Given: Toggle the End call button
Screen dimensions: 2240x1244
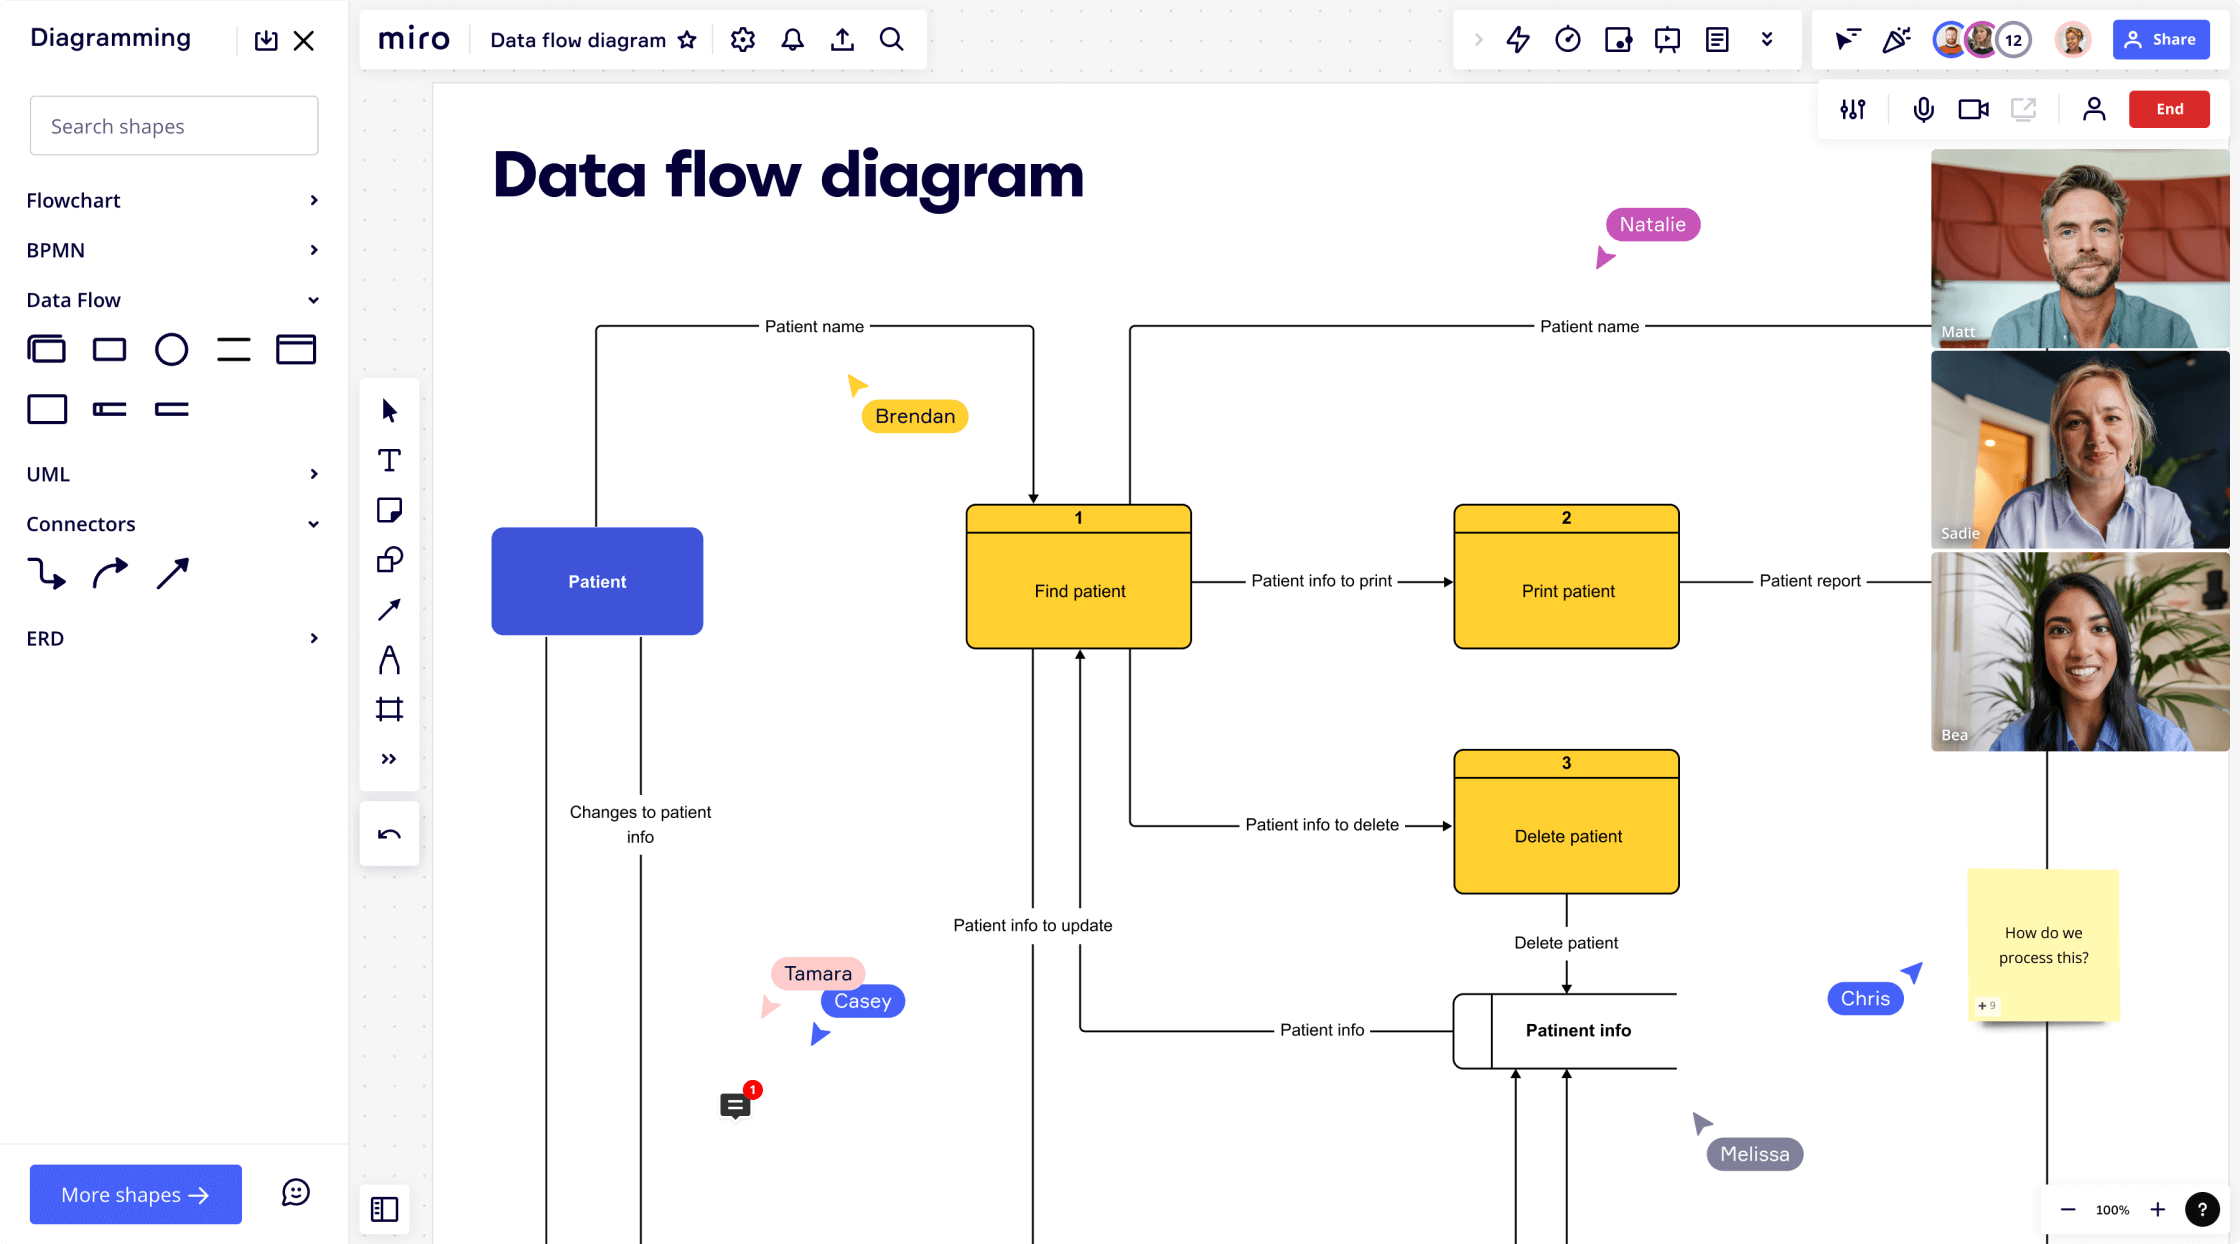Looking at the screenshot, I should tap(2170, 109).
